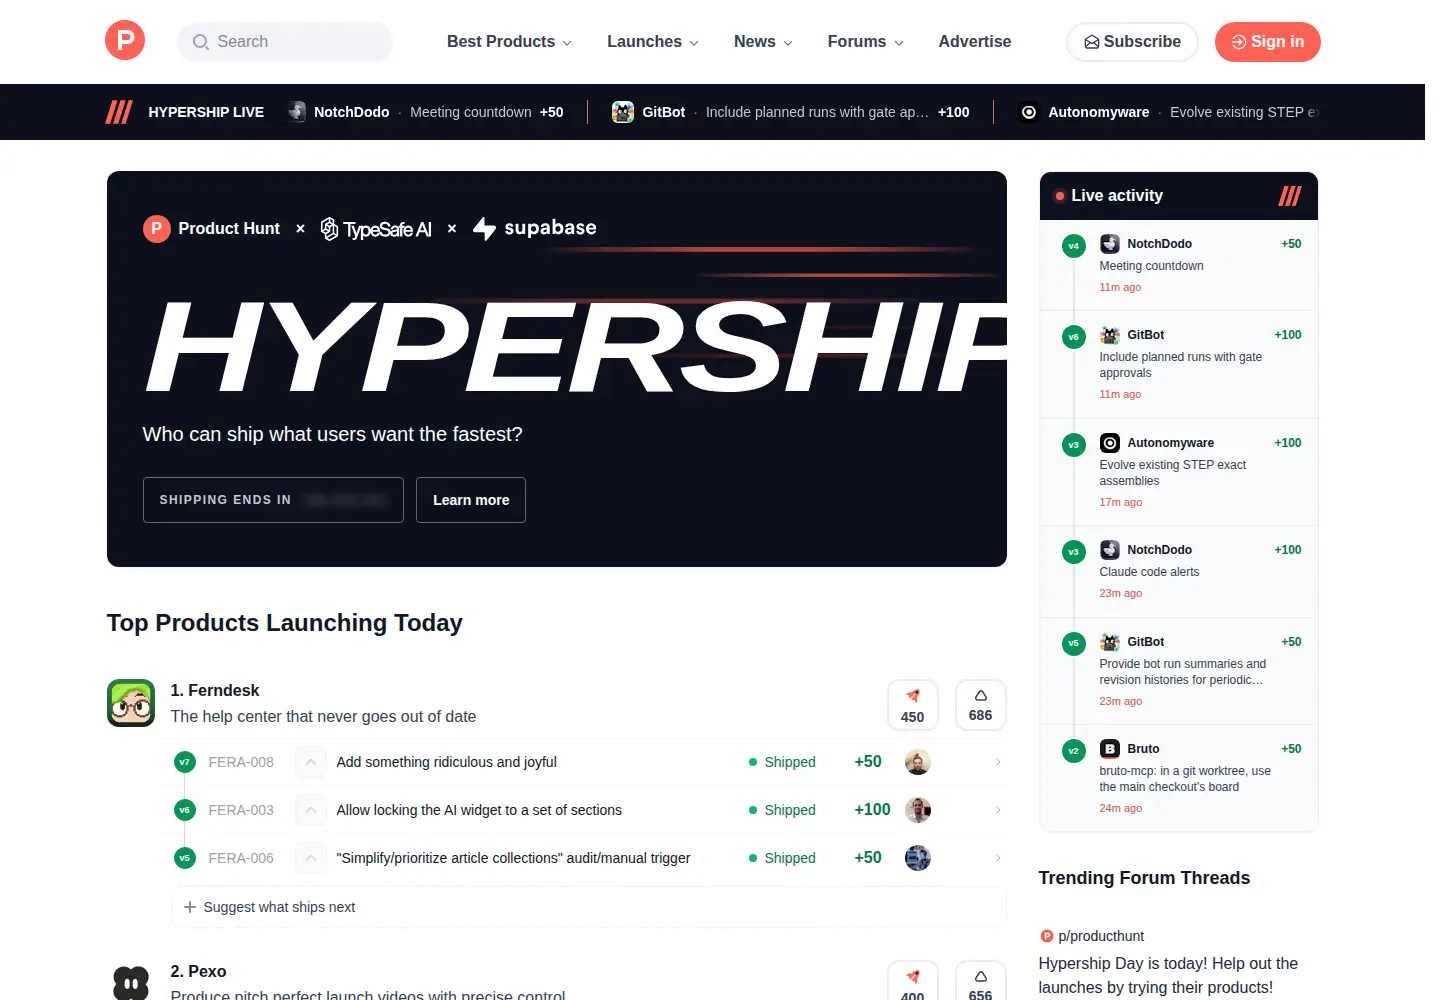Image resolution: width=1440 pixels, height=1000 pixels.
Task: Open 'Allow locking the AI widget' request
Action: (479, 810)
